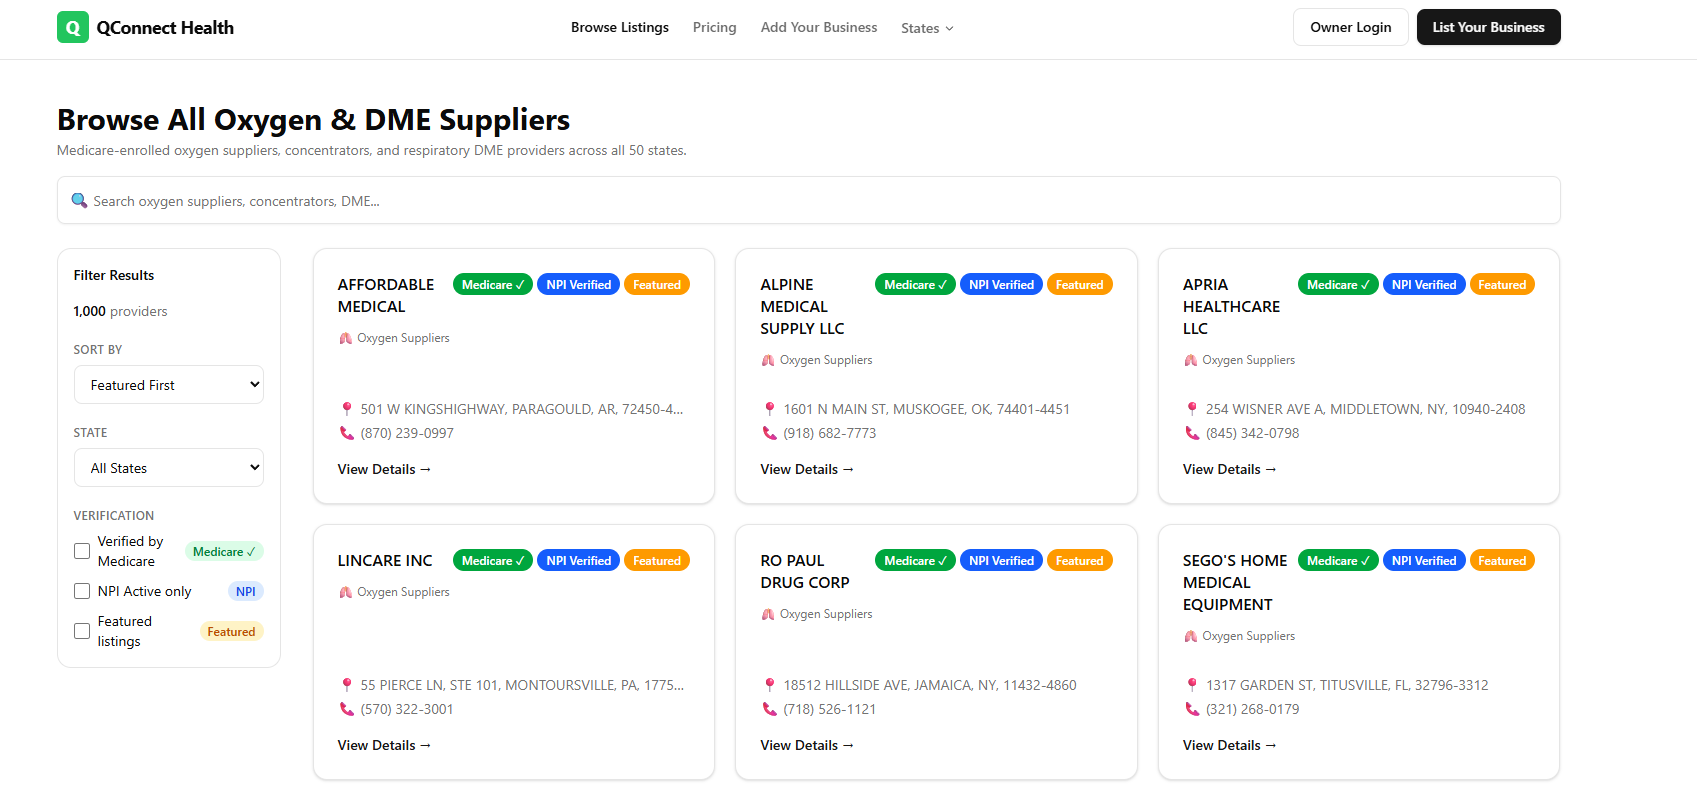Viewport: 1697px width, 798px height.
Task: Click the lungs icon on the Sego's Home Medical card
Action: click(1190, 636)
